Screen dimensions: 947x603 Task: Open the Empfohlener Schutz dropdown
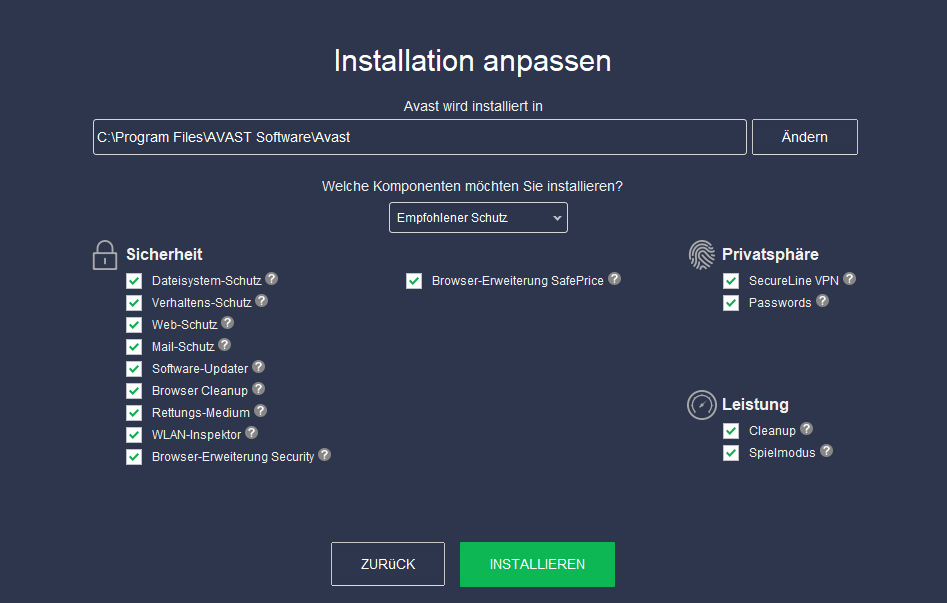(x=478, y=218)
